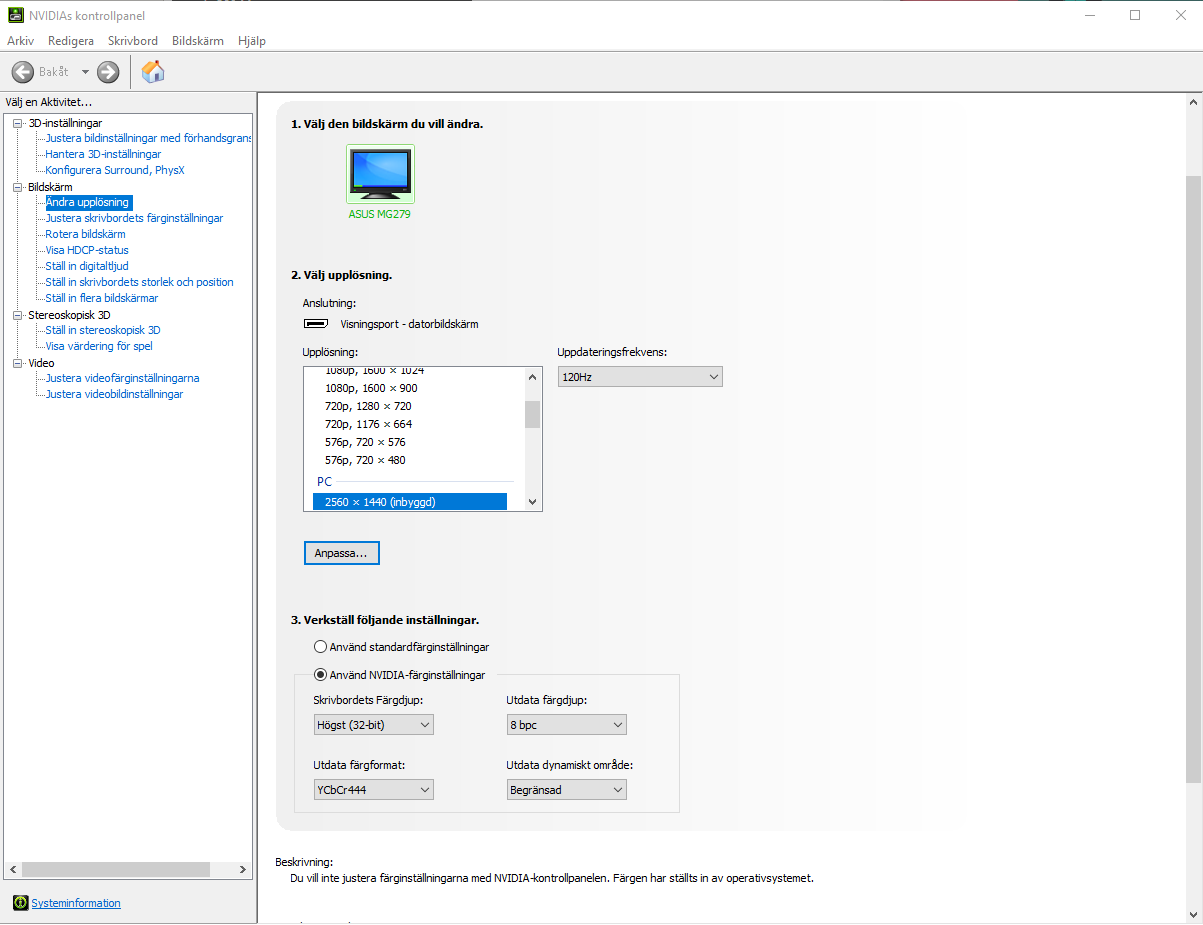The width and height of the screenshot is (1203, 925).
Task: Click resolution list scroll down arrow
Action: [x=533, y=502]
